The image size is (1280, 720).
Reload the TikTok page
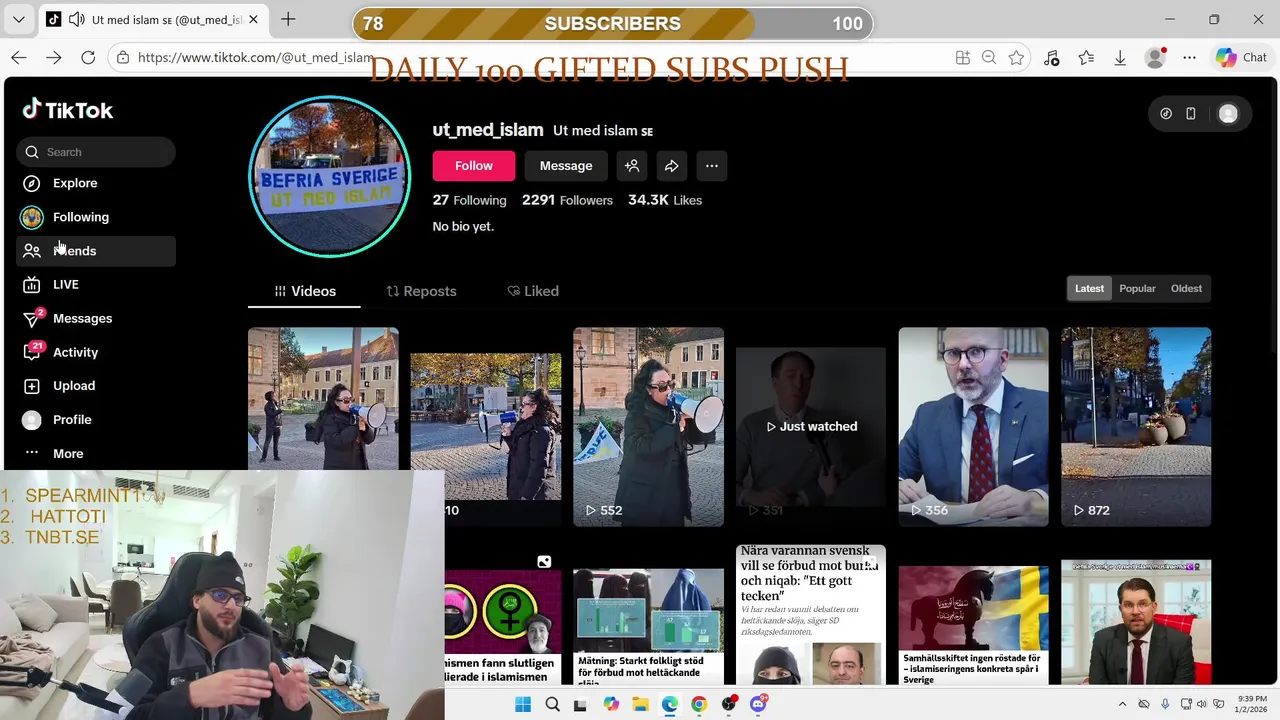tap(88, 58)
